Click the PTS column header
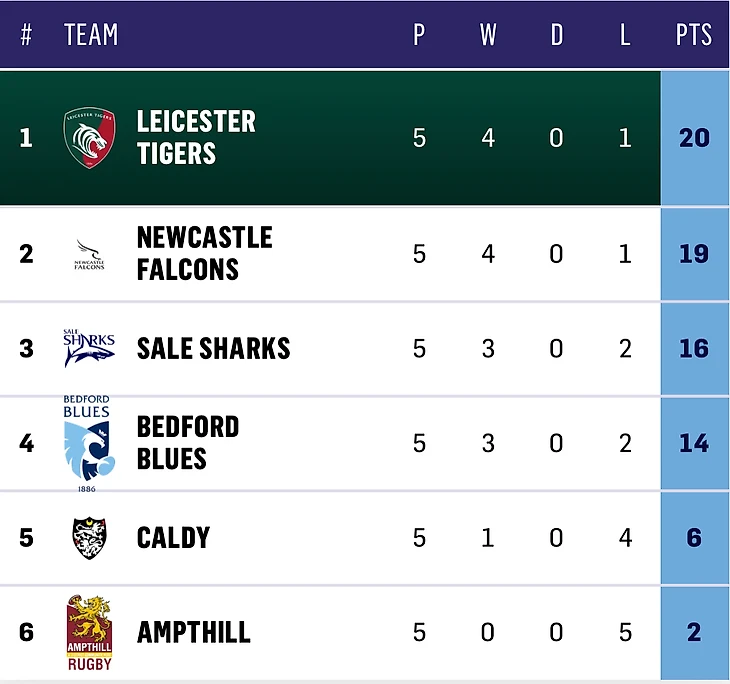Viewport: 730px width, 684px height. point(693,35)
